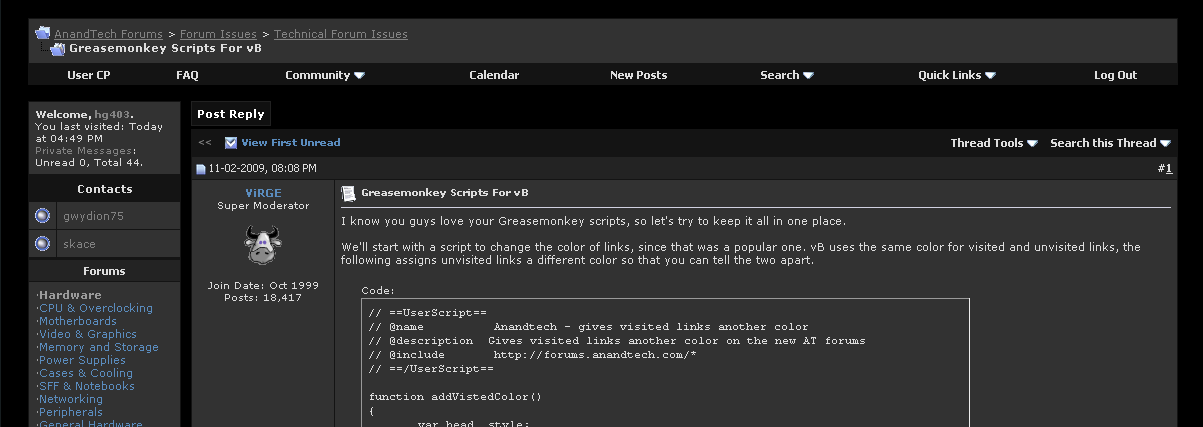
Task: Click the post date '11-02-2009, 08:08 PM'
Action: click(262, 168)
